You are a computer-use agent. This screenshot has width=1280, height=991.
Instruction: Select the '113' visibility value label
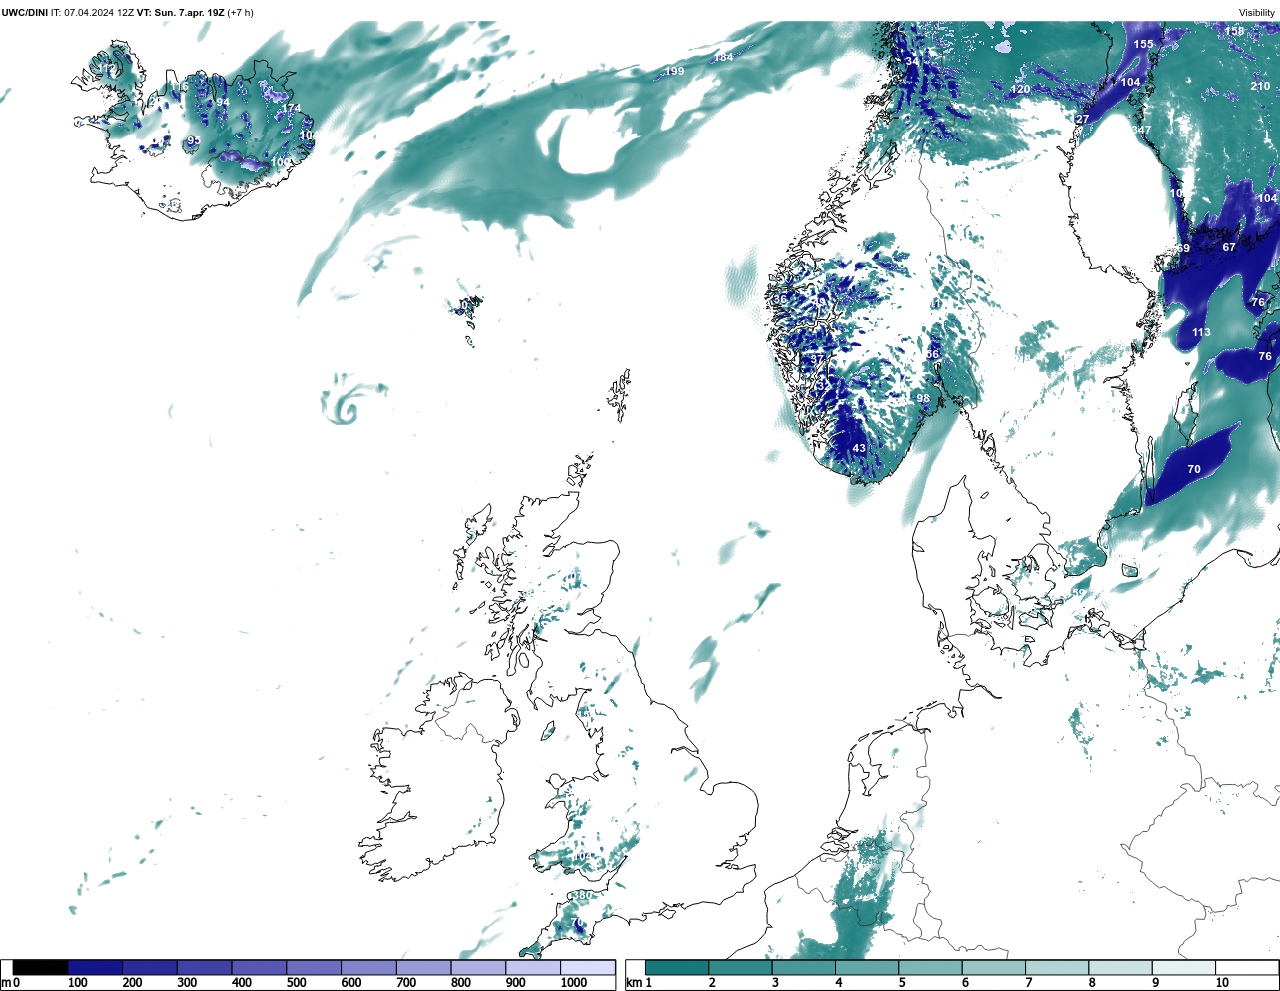pos(1201,332)
